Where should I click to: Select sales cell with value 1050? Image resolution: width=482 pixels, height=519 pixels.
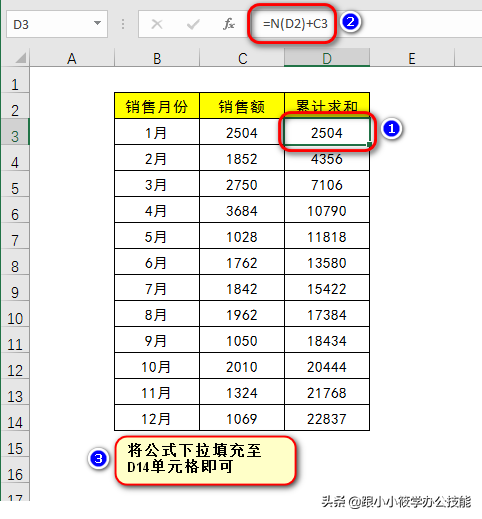coord(242,340)
